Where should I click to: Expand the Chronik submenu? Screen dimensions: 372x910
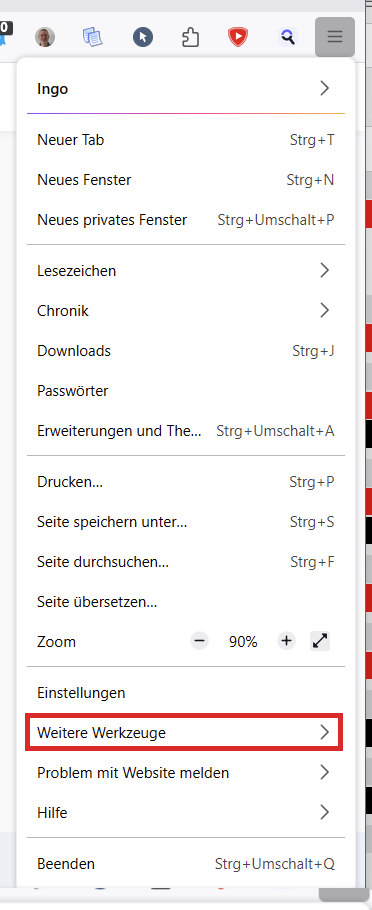186,310
